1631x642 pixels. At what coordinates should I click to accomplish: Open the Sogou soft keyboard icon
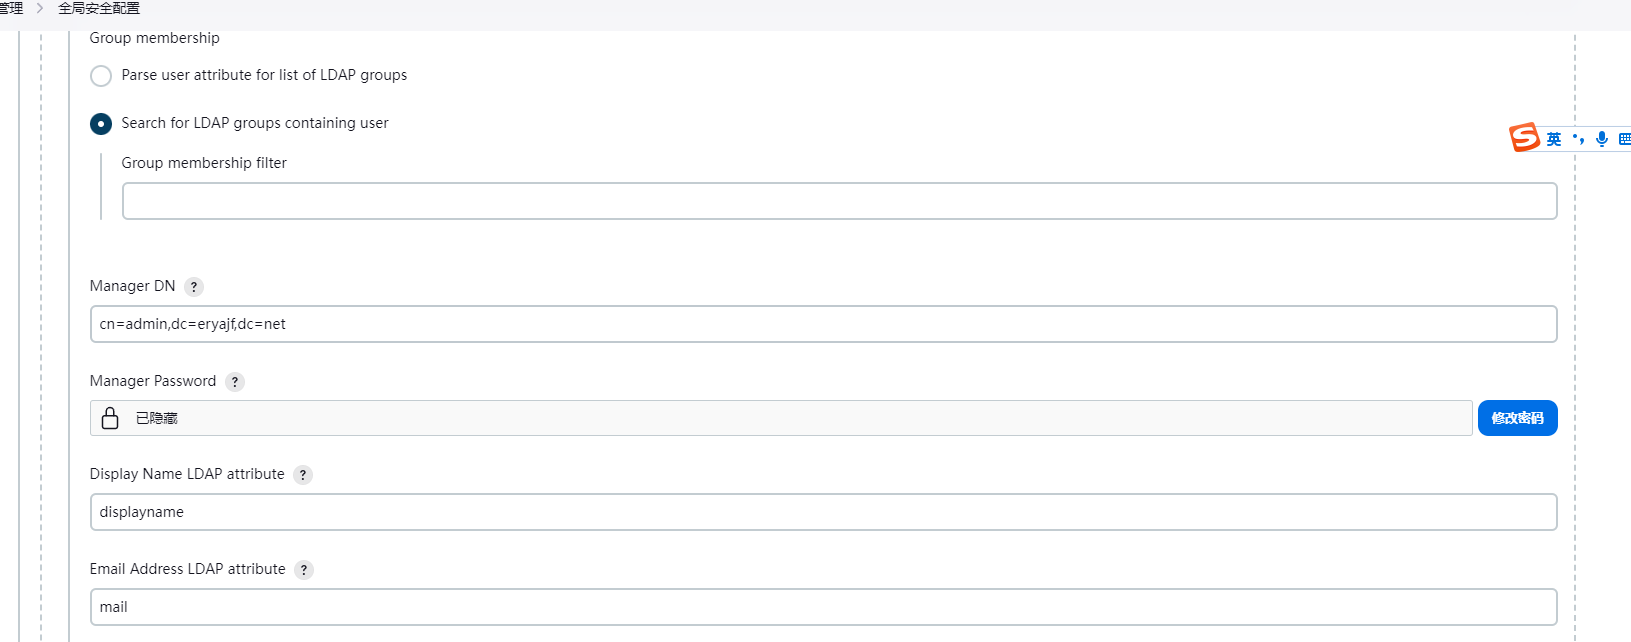pyautogui.click(x=1624, y=139)
